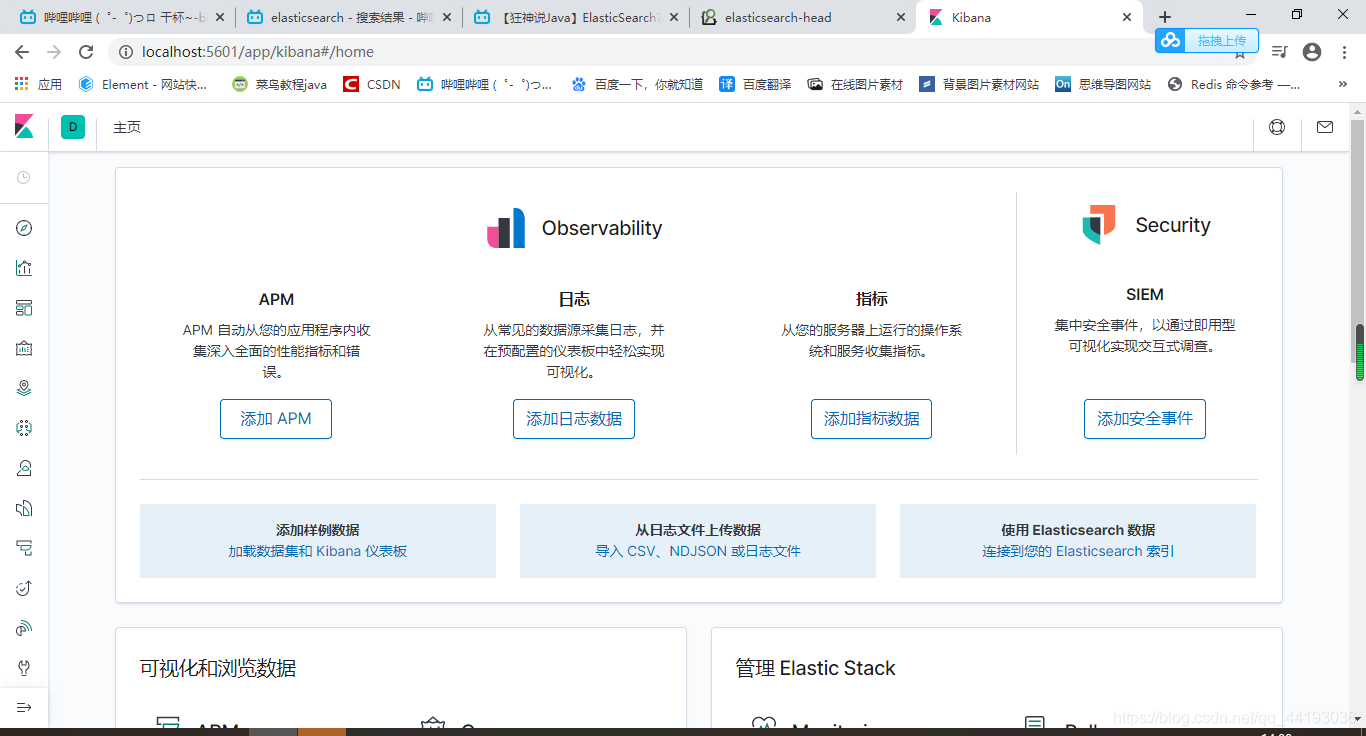Click the Security logo icon
This screenshot has width=1366, height=736.
[1099, 225]
